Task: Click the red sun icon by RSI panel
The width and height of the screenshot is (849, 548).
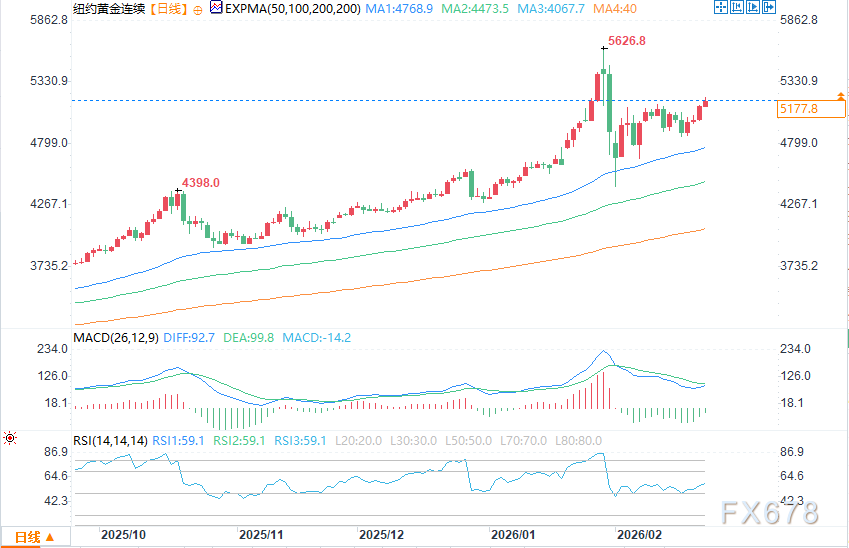Action: (9, 438)
